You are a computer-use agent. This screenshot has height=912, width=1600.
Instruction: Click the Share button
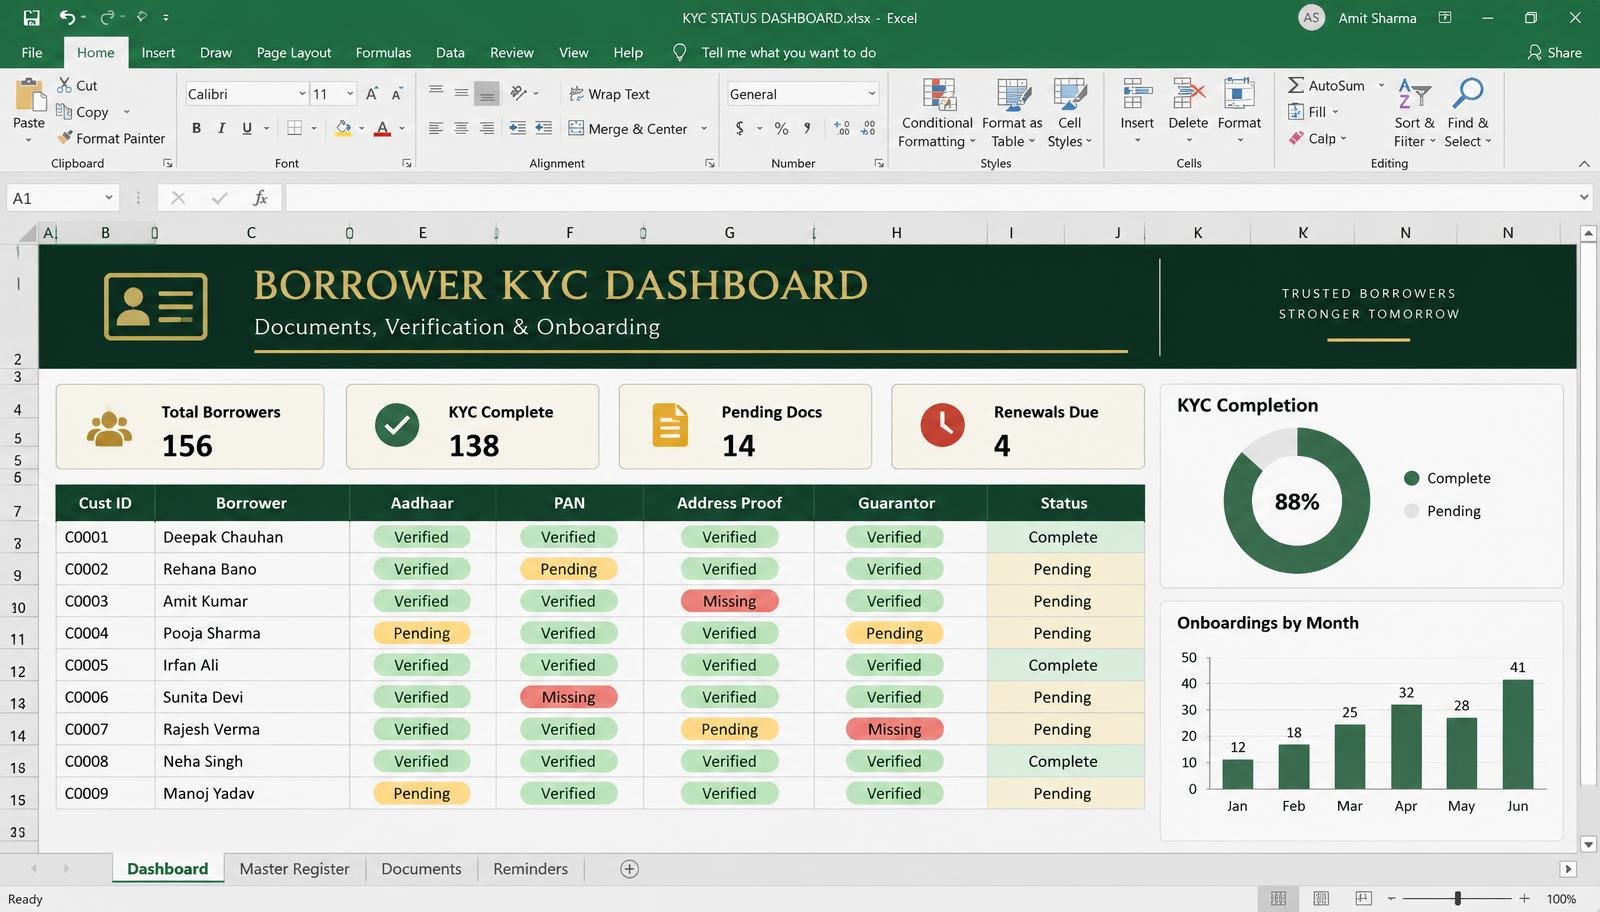1554,52
